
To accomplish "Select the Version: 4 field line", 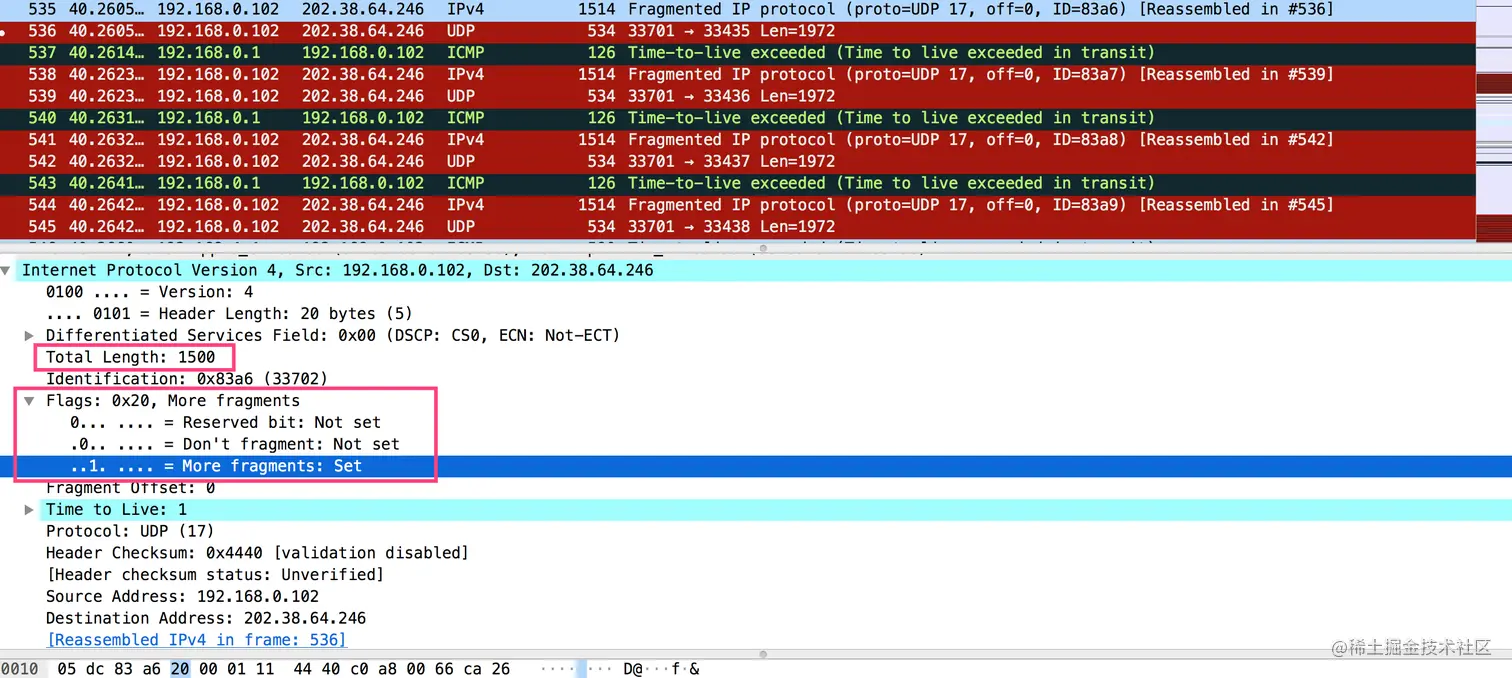I will click(x=150, y=292).
